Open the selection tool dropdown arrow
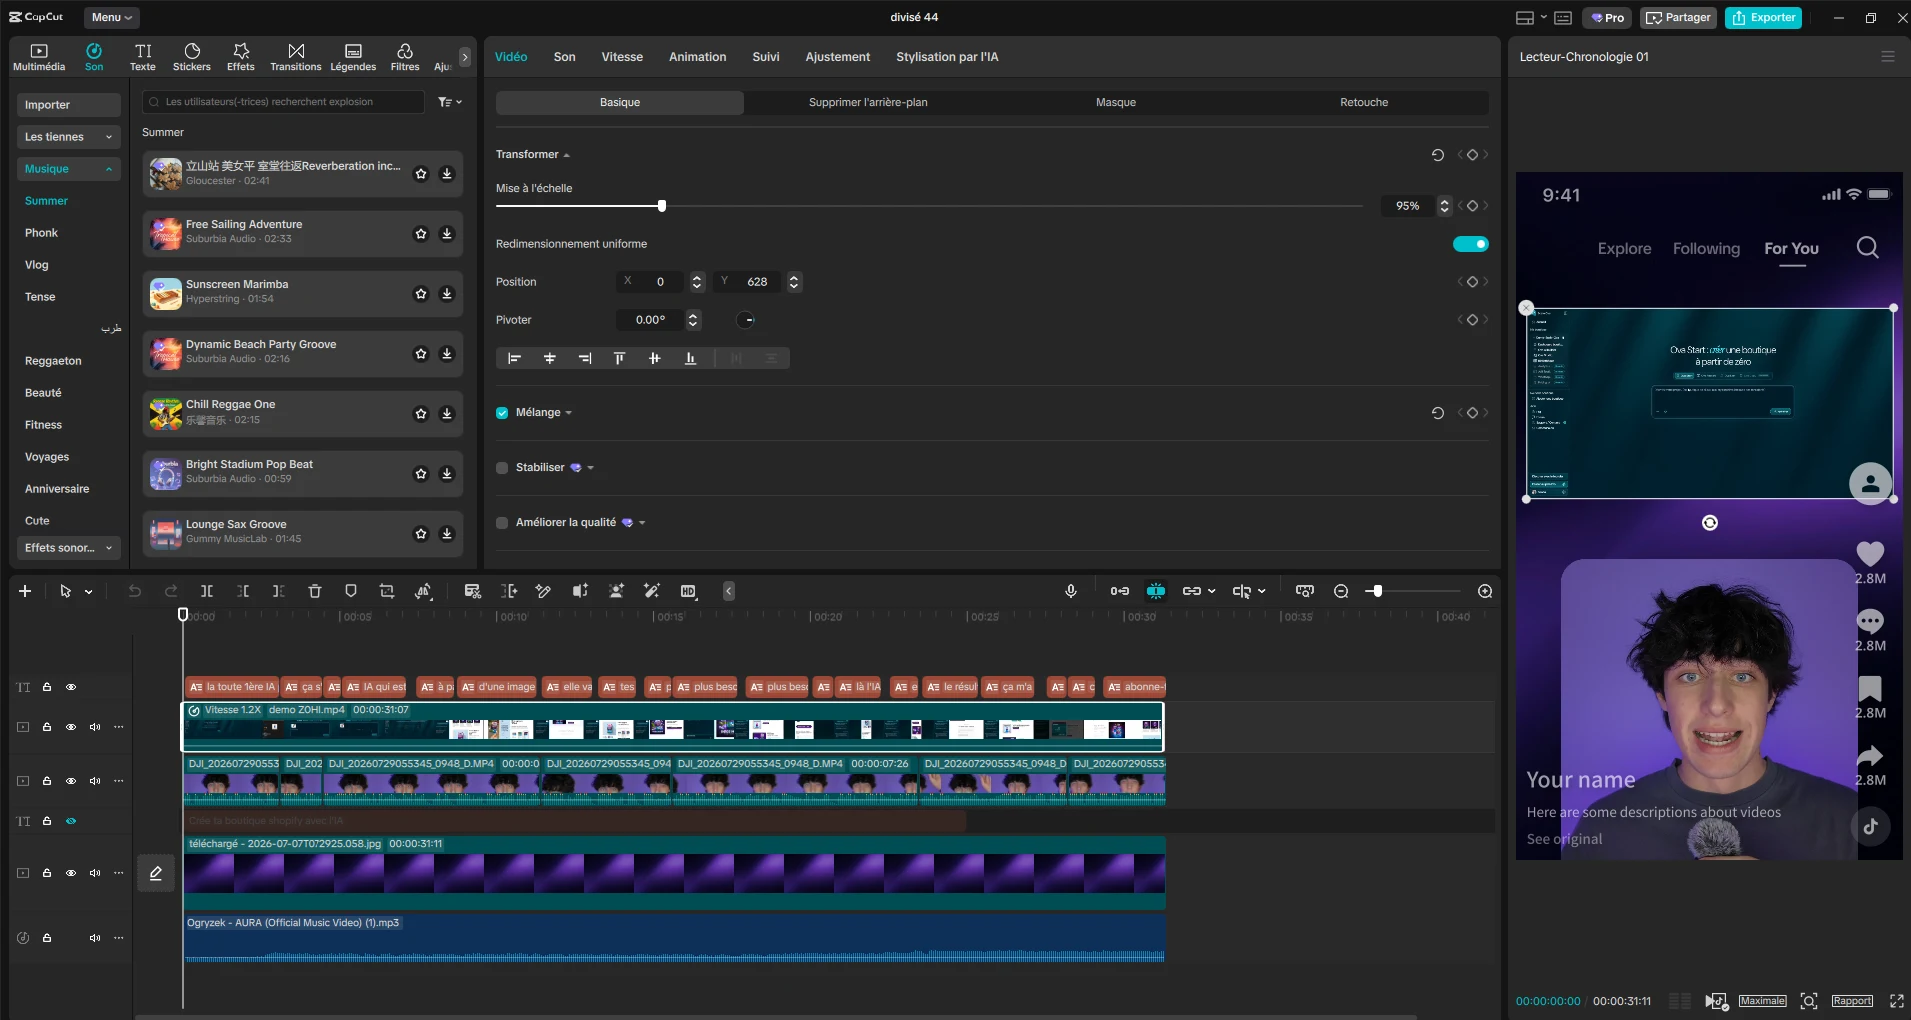1911x1020 pixels. tap(89, 592)
